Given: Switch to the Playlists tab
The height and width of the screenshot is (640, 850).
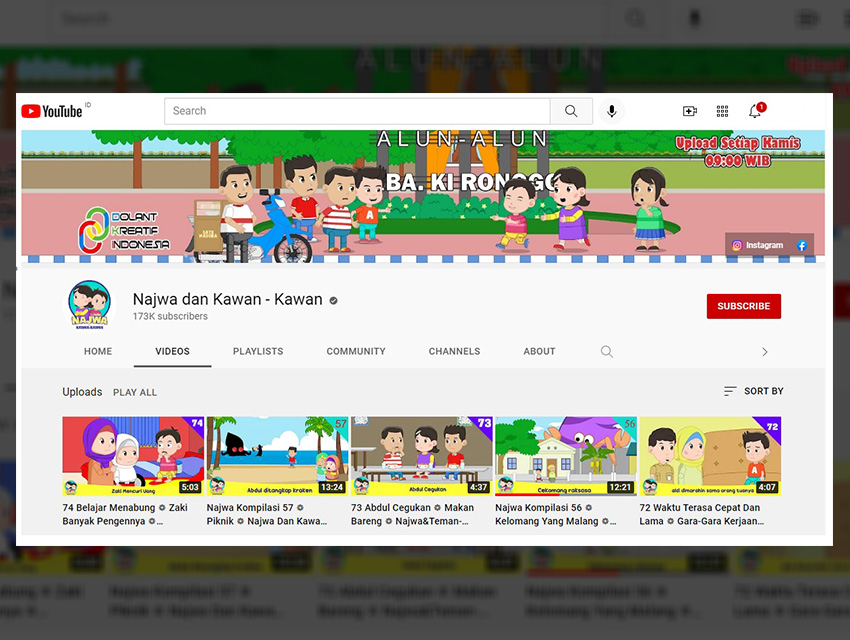Looking at the screenshot, I should [x=258, y=352].
